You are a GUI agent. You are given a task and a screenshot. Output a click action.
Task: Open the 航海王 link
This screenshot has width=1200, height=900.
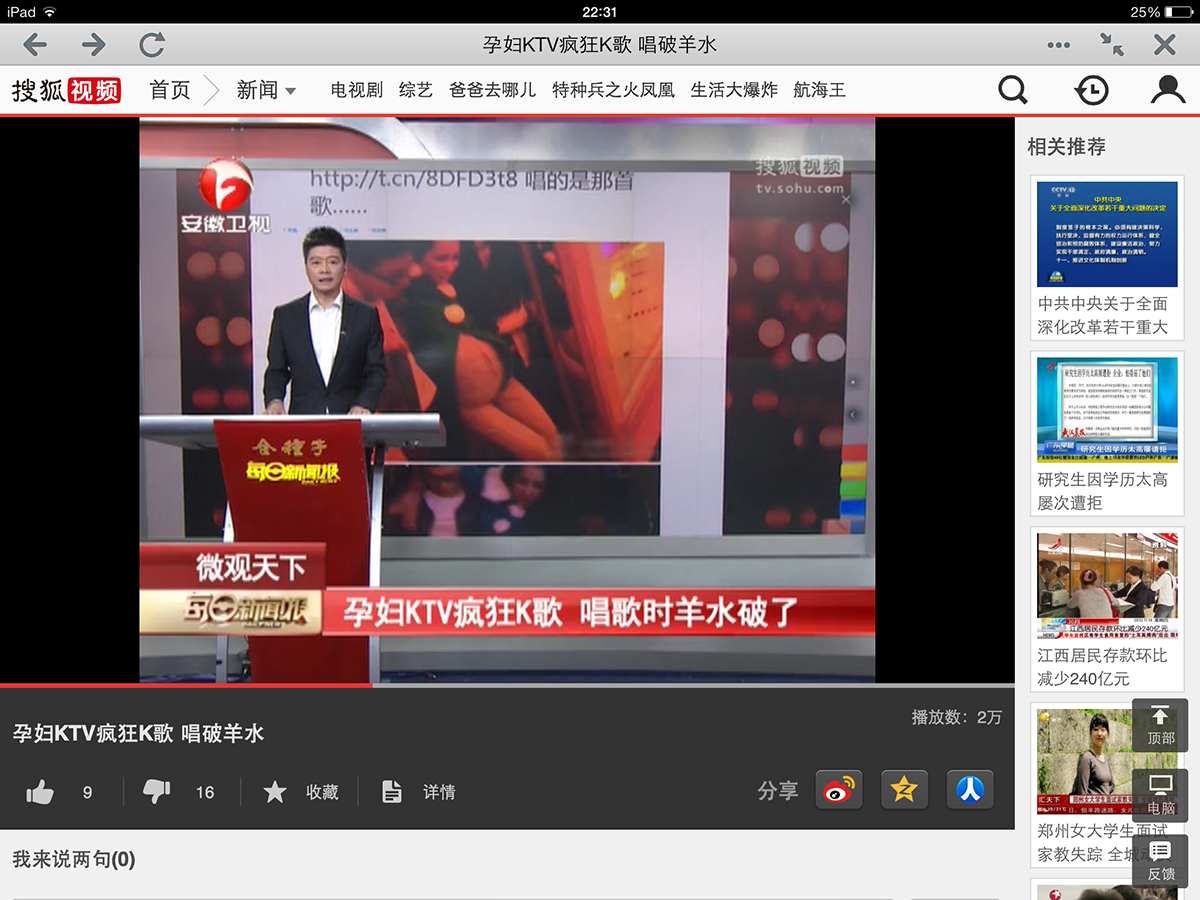click(x=819, y=90)
